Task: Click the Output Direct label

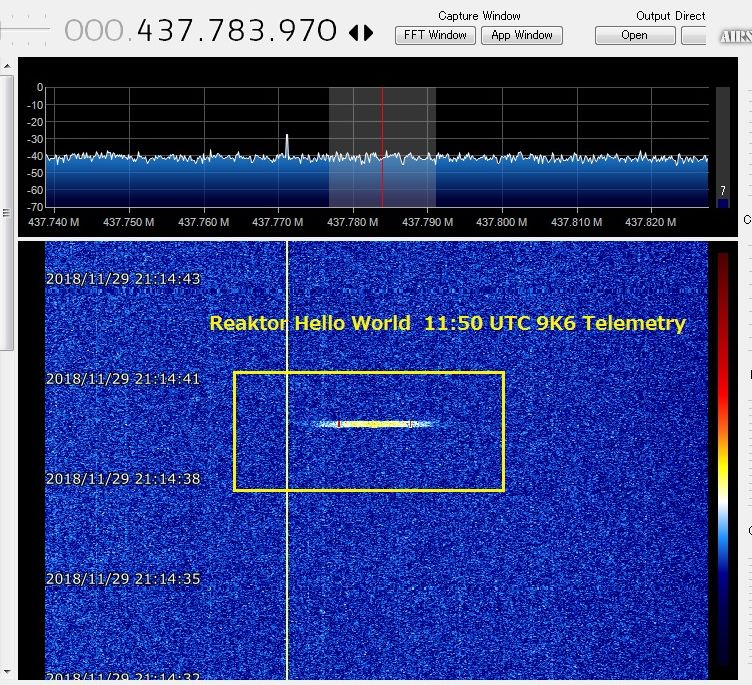Action: (670, 16)
